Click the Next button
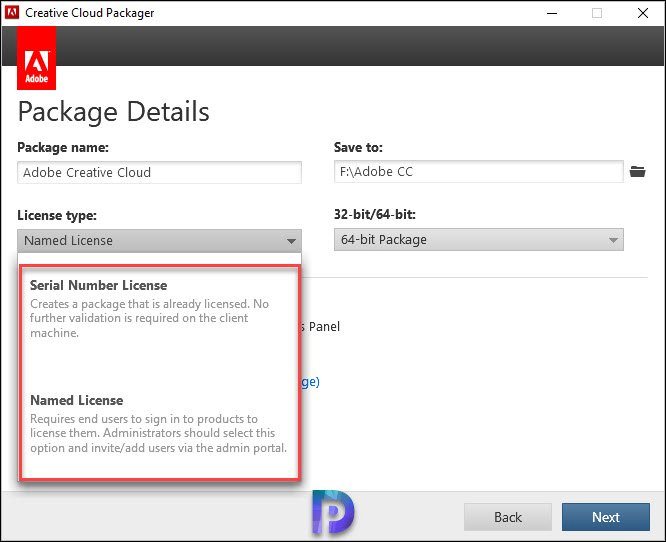Viewport: 666px width, 542px height. point(606,517)
